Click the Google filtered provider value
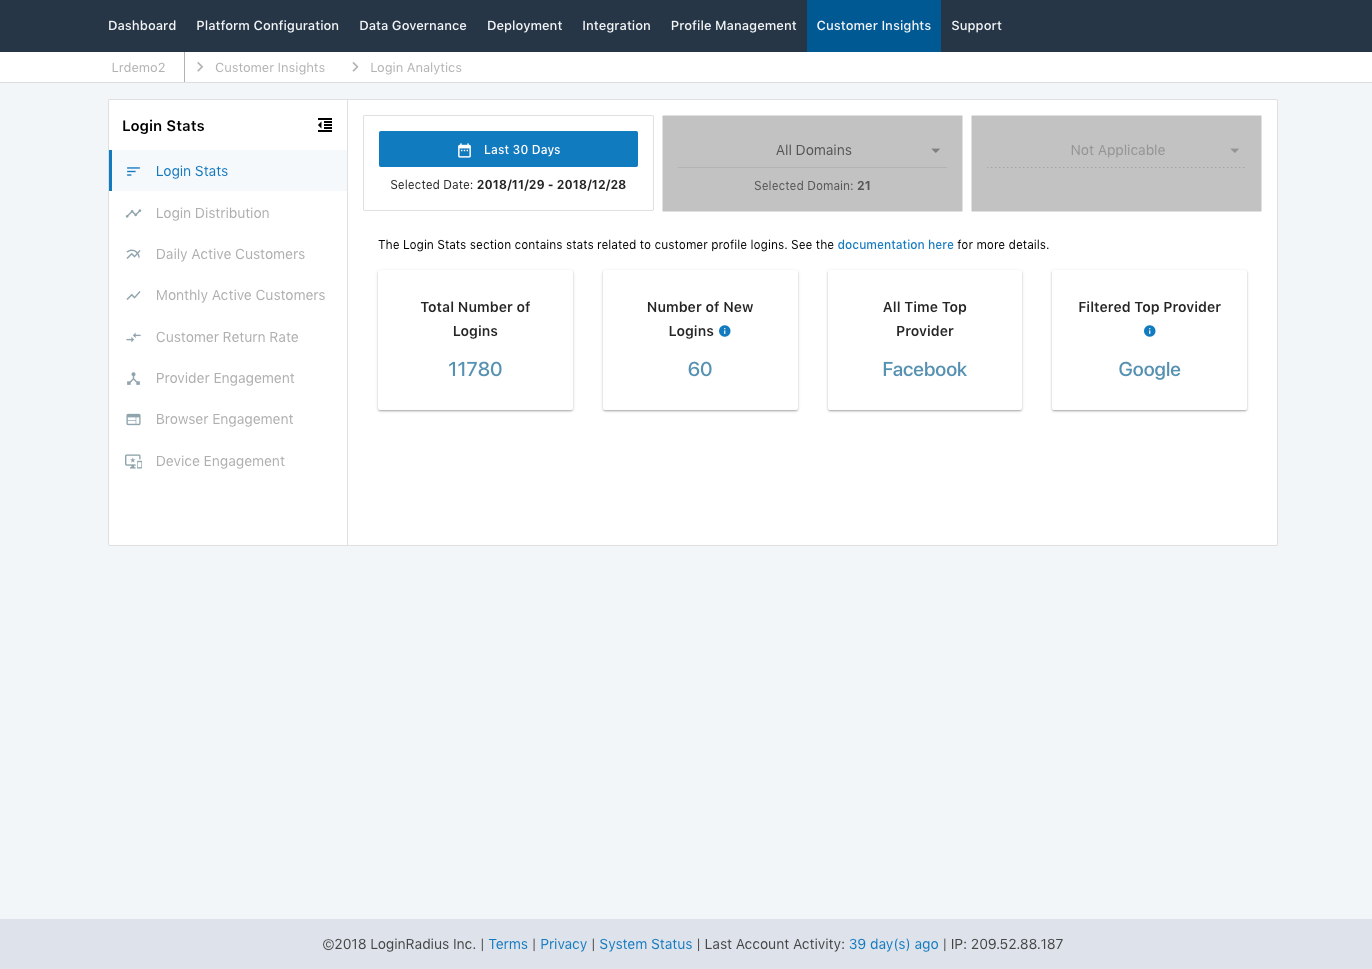This screenshot has height=969, width=1372. tap(1150, 369)
